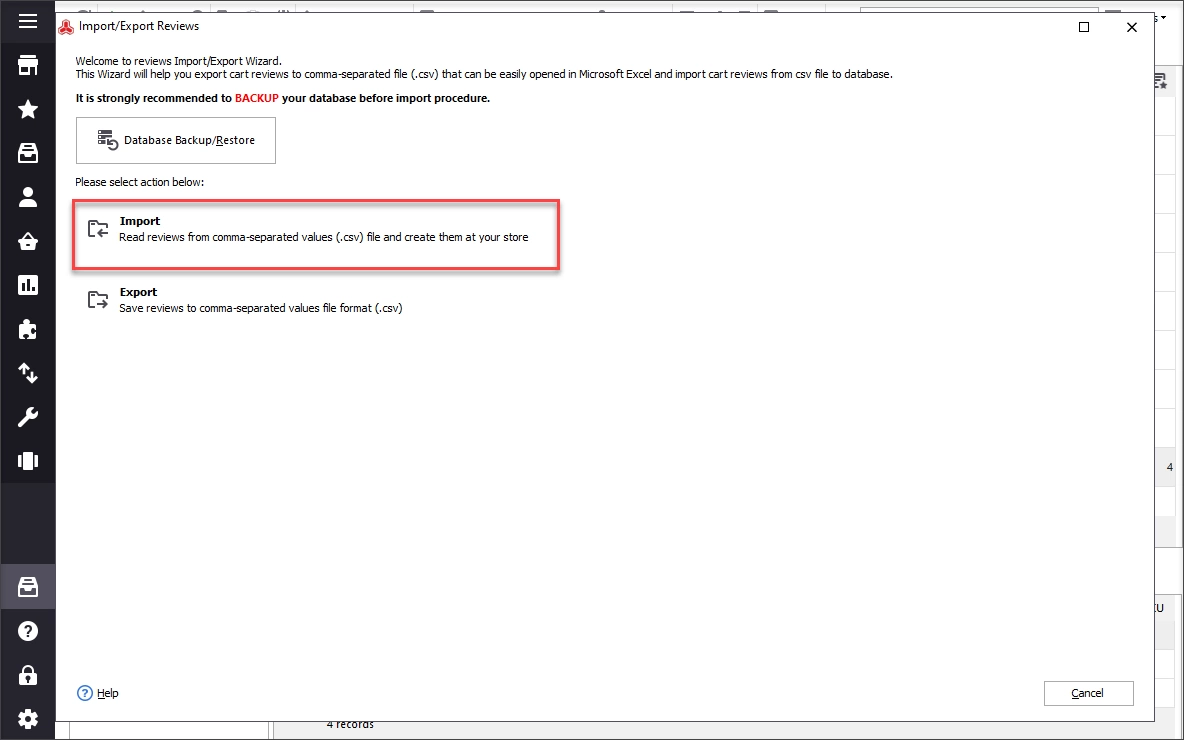Open the question mark help icon in the sidebar
The height and width of the screenshot is (740, 1184).
point(28,631)
